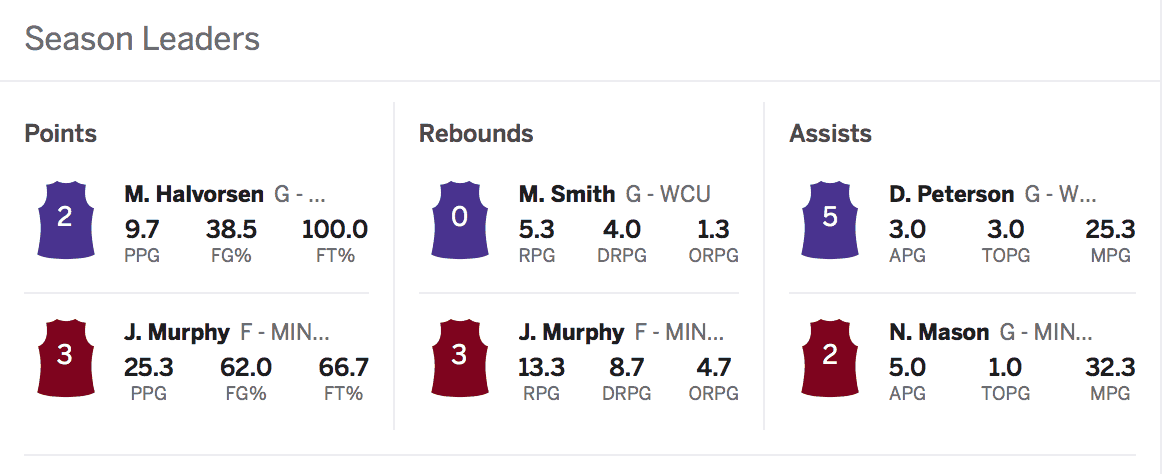Image resolution: width=1162 pixels, height=474 pixels.
Task: Open N. Mason player link
Action: pos(939,333)
